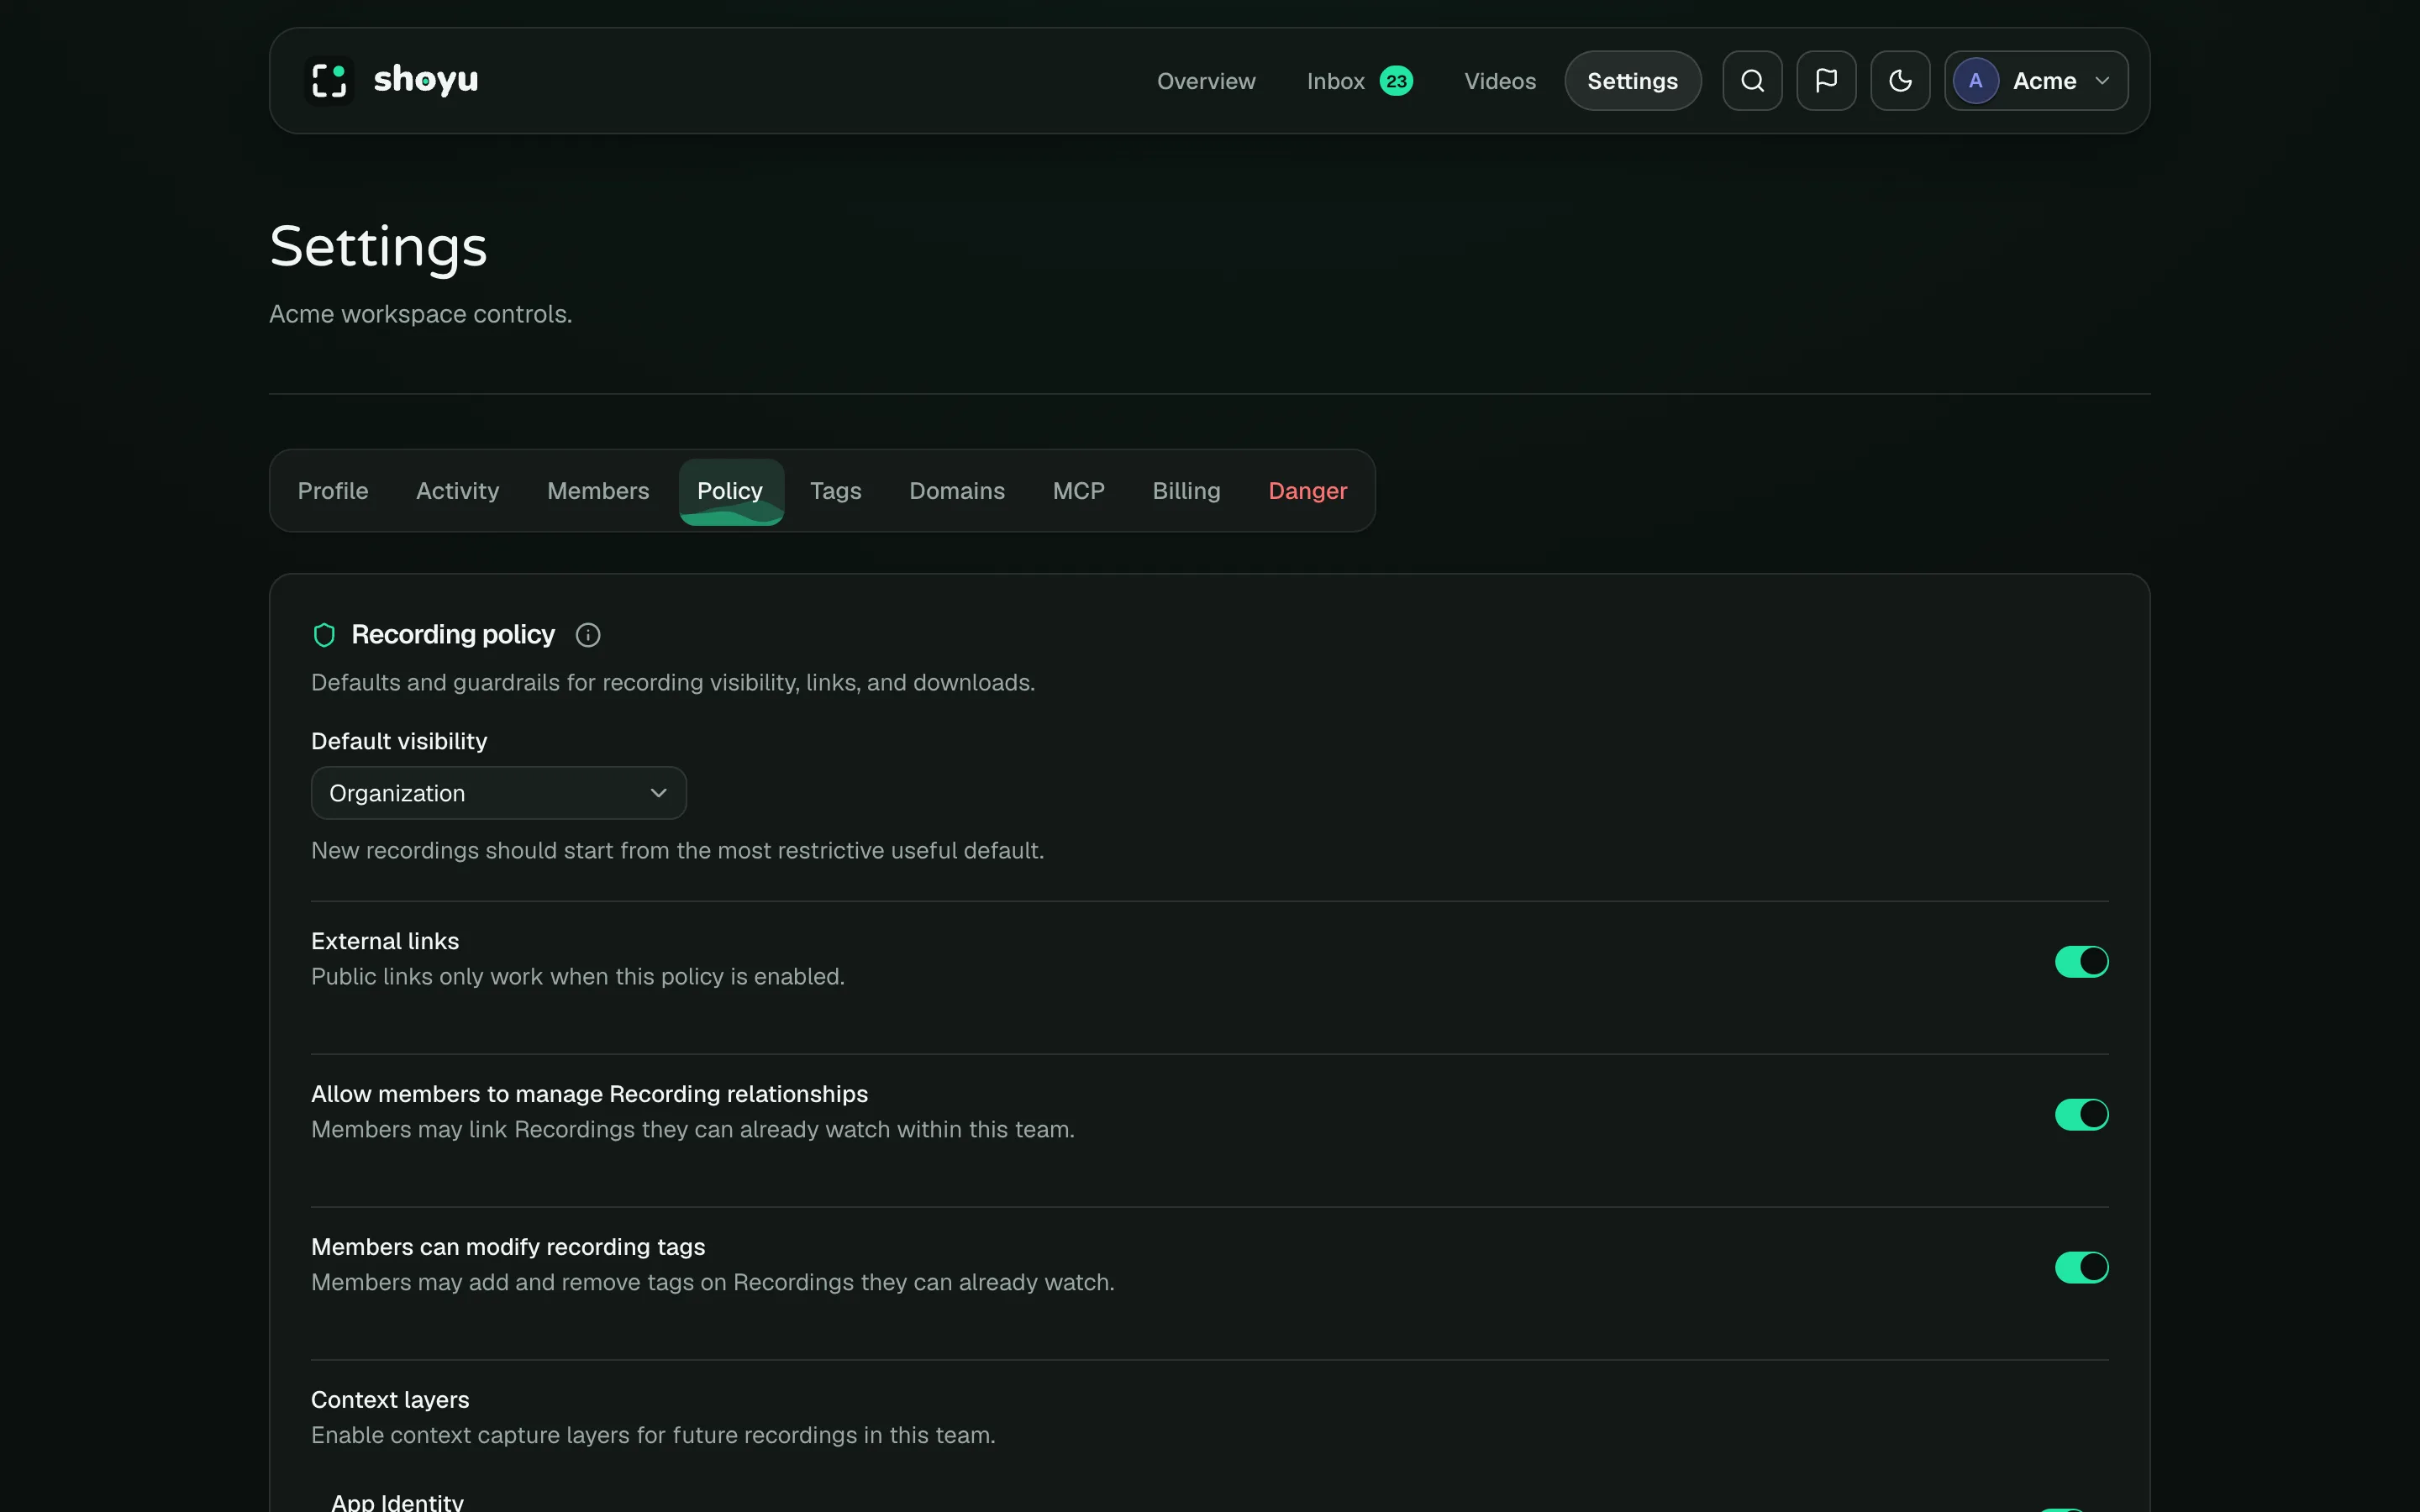2420x1512 pixels.
Task: Click the 'Members can modify recording tags' label
Action: pyautogui.click(x=508, y=1247)
